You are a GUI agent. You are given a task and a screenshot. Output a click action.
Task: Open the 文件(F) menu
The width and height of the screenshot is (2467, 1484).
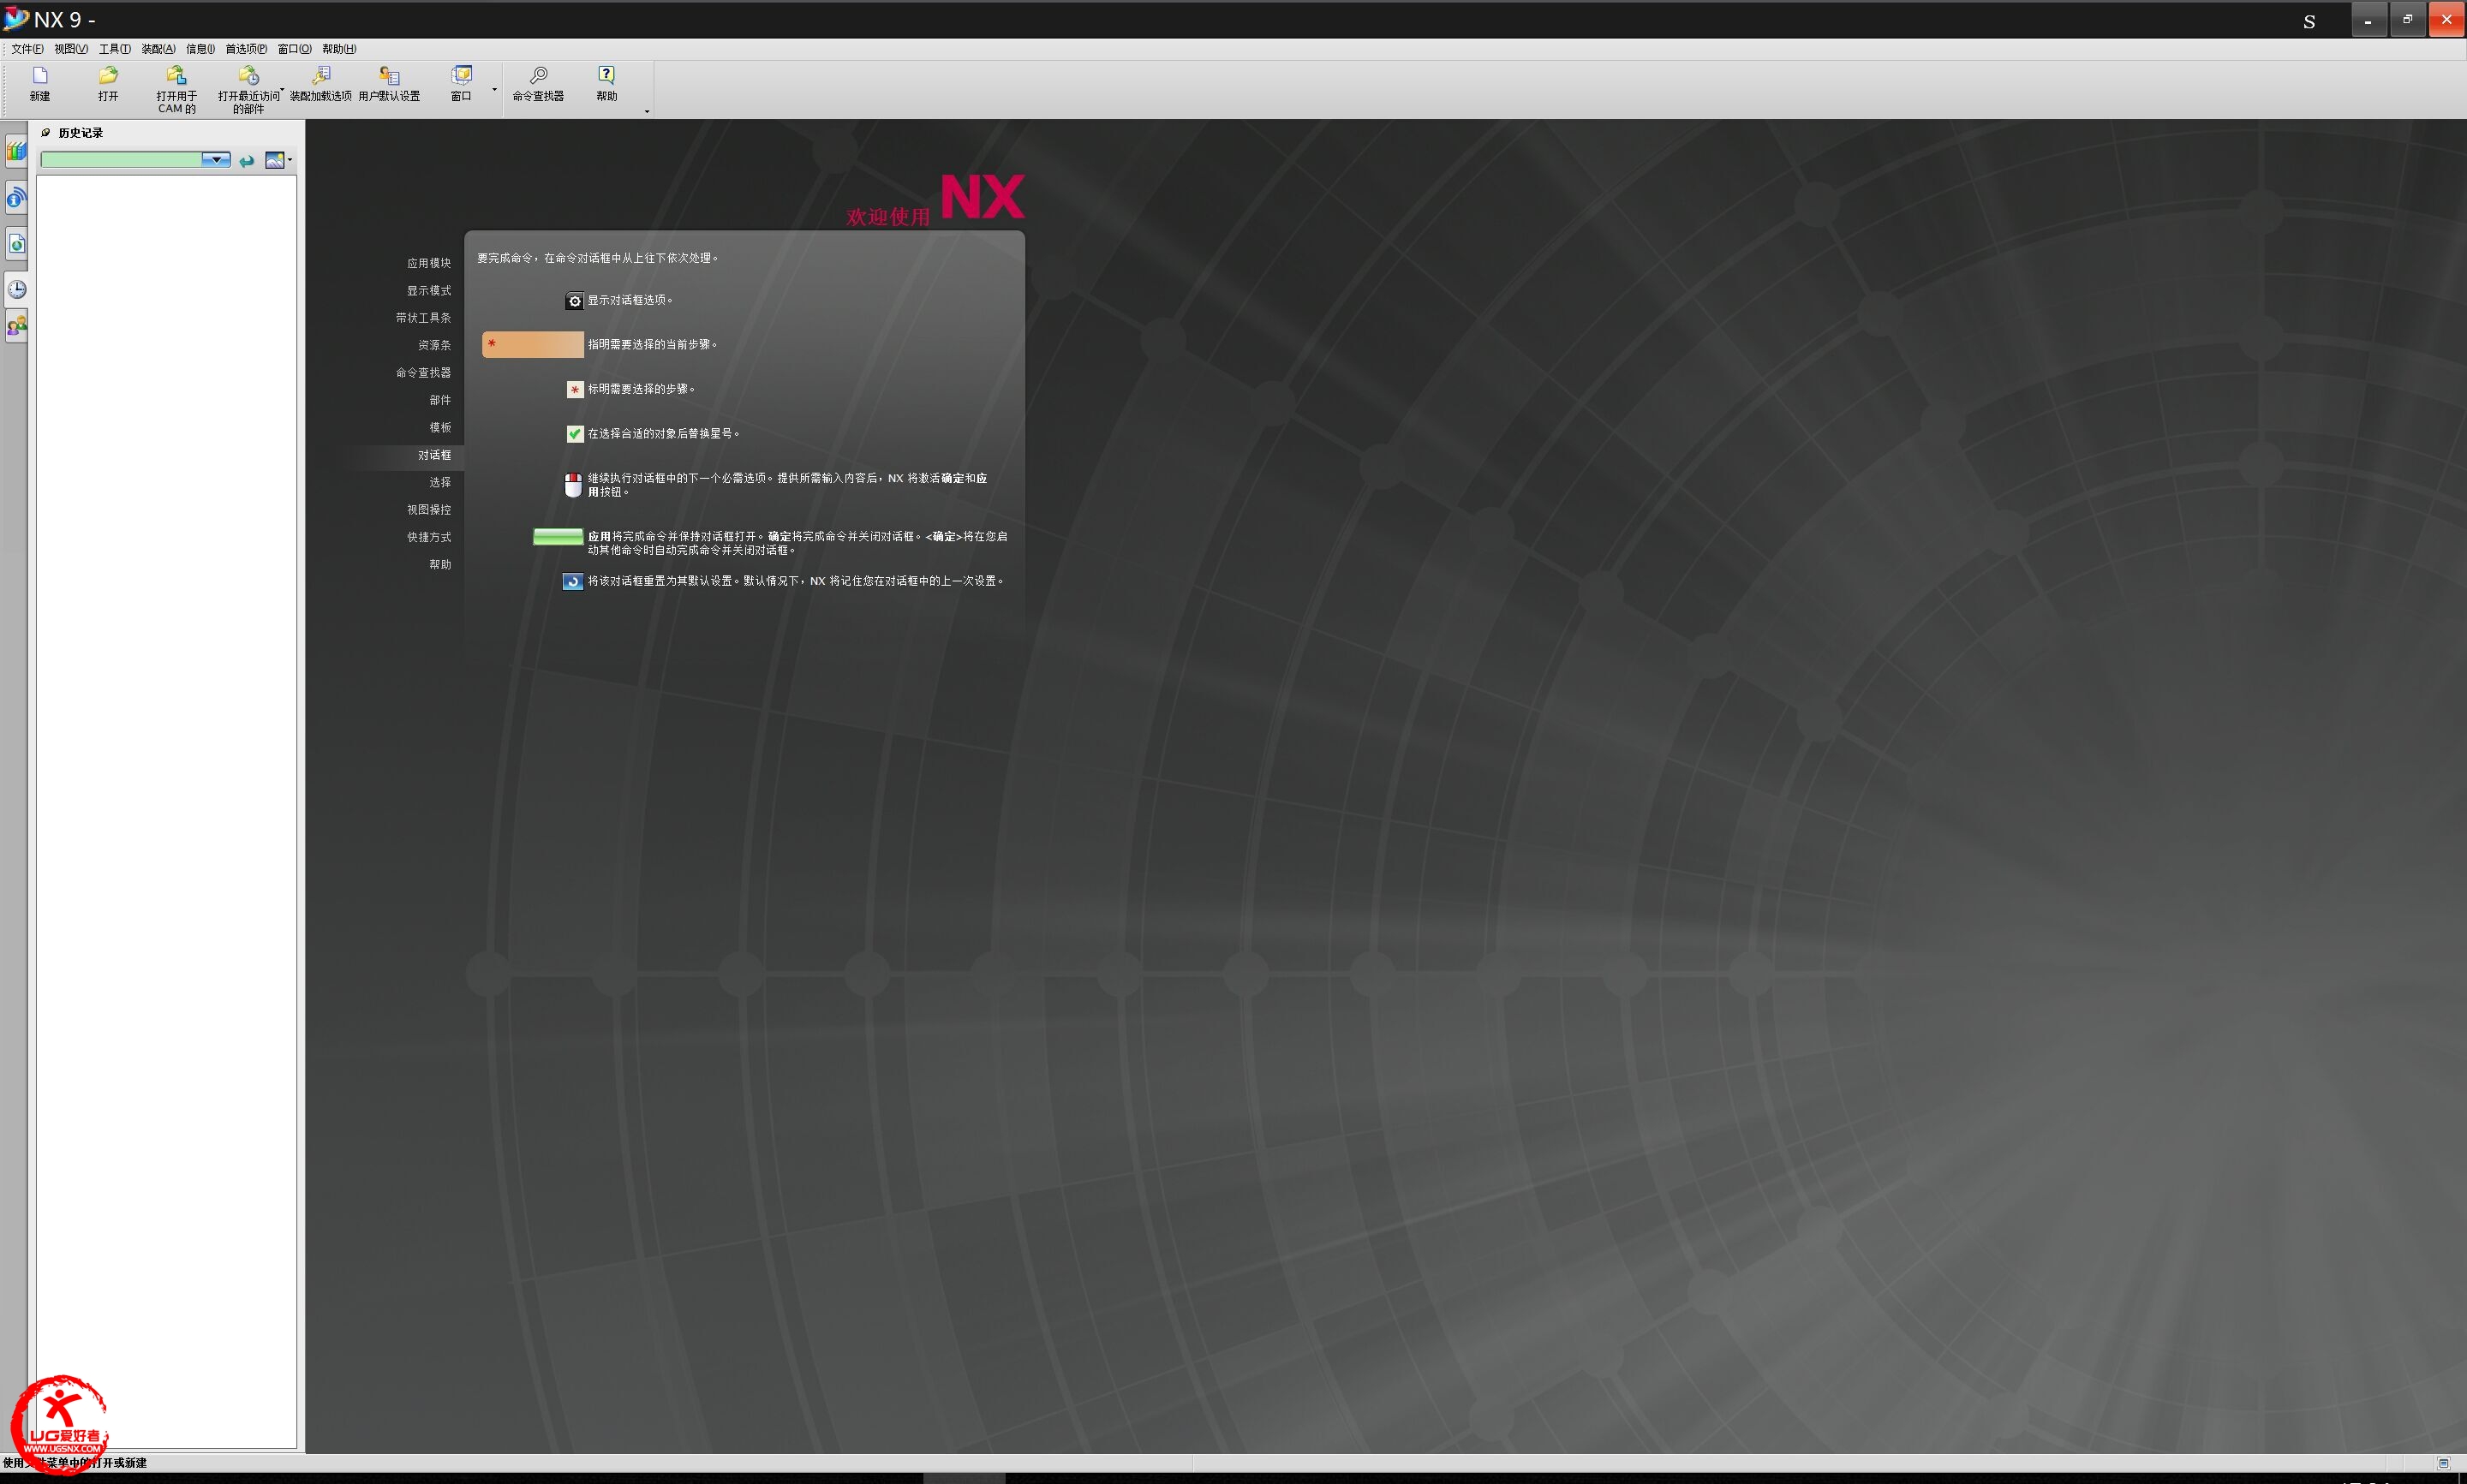coord(27,49)
